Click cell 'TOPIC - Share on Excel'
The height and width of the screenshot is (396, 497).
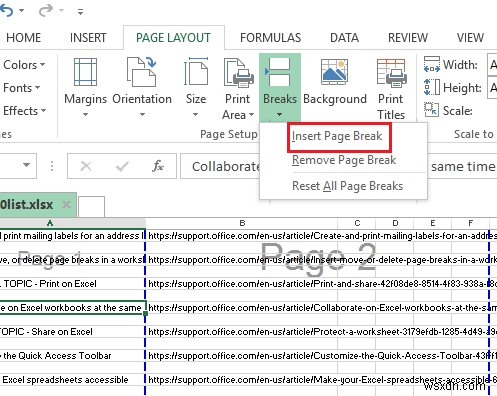(x=73, y=332)
